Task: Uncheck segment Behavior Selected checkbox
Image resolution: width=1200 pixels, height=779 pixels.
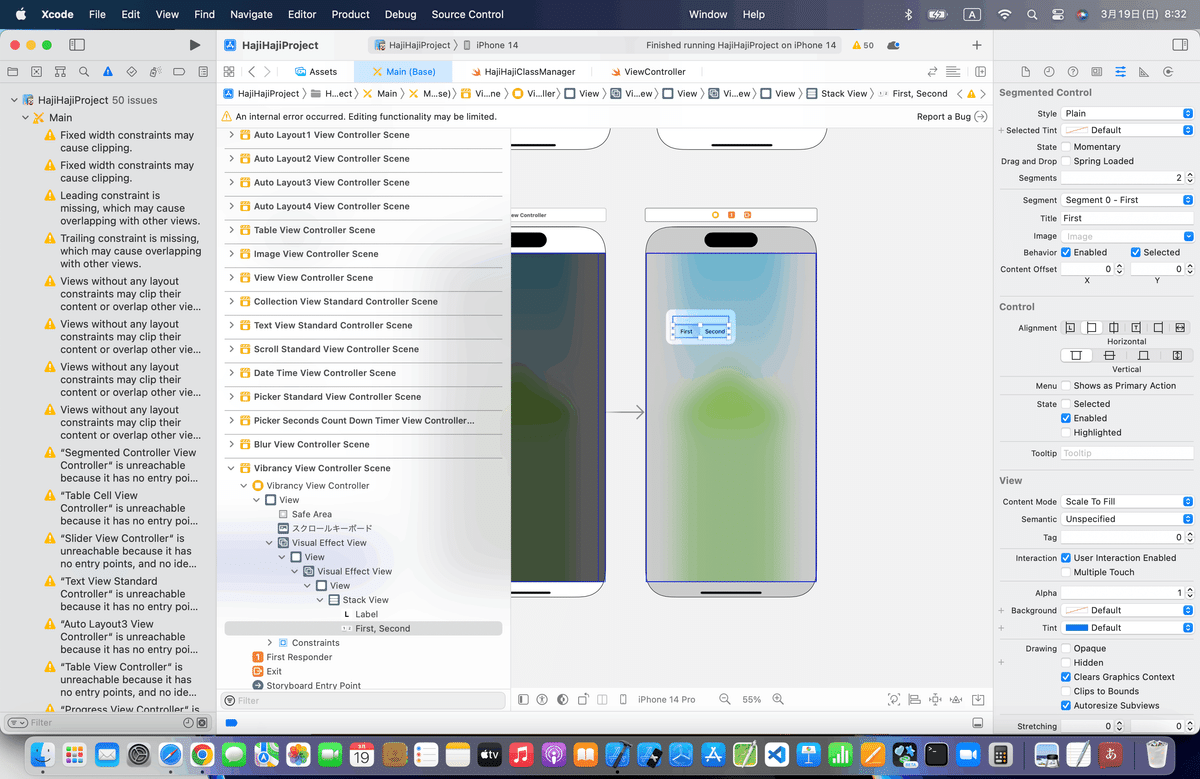Action: (1135, 253)
